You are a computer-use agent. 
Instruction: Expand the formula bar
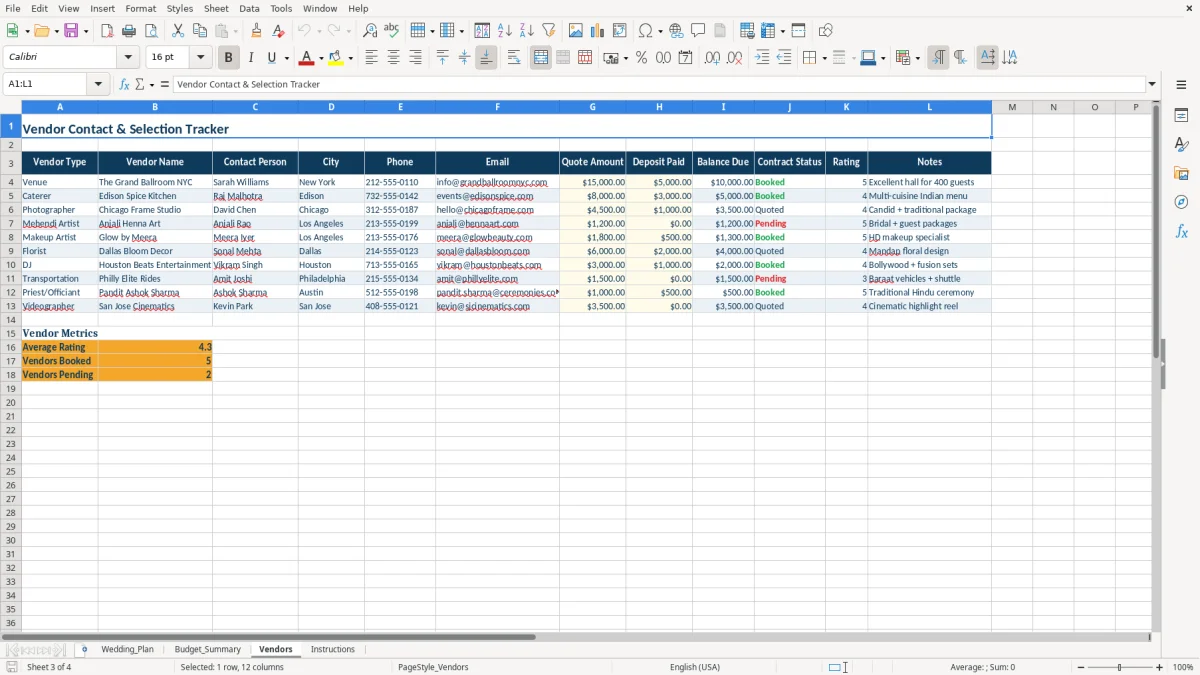(1153, 85)
